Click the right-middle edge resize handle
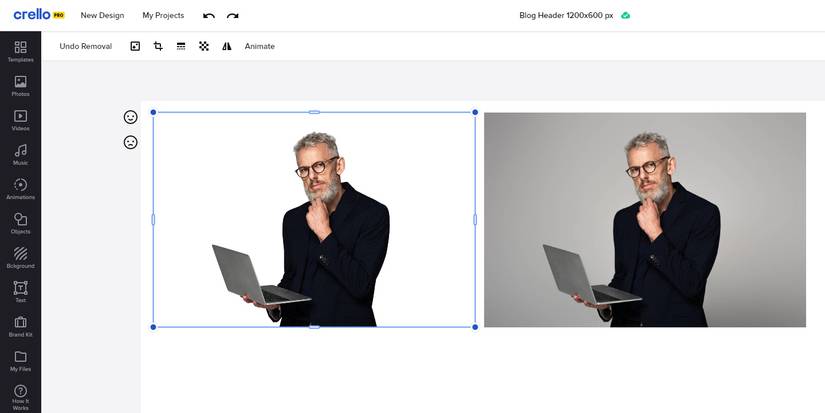The height and width of the screenshot is (413, 825). [x=475, y=219]
